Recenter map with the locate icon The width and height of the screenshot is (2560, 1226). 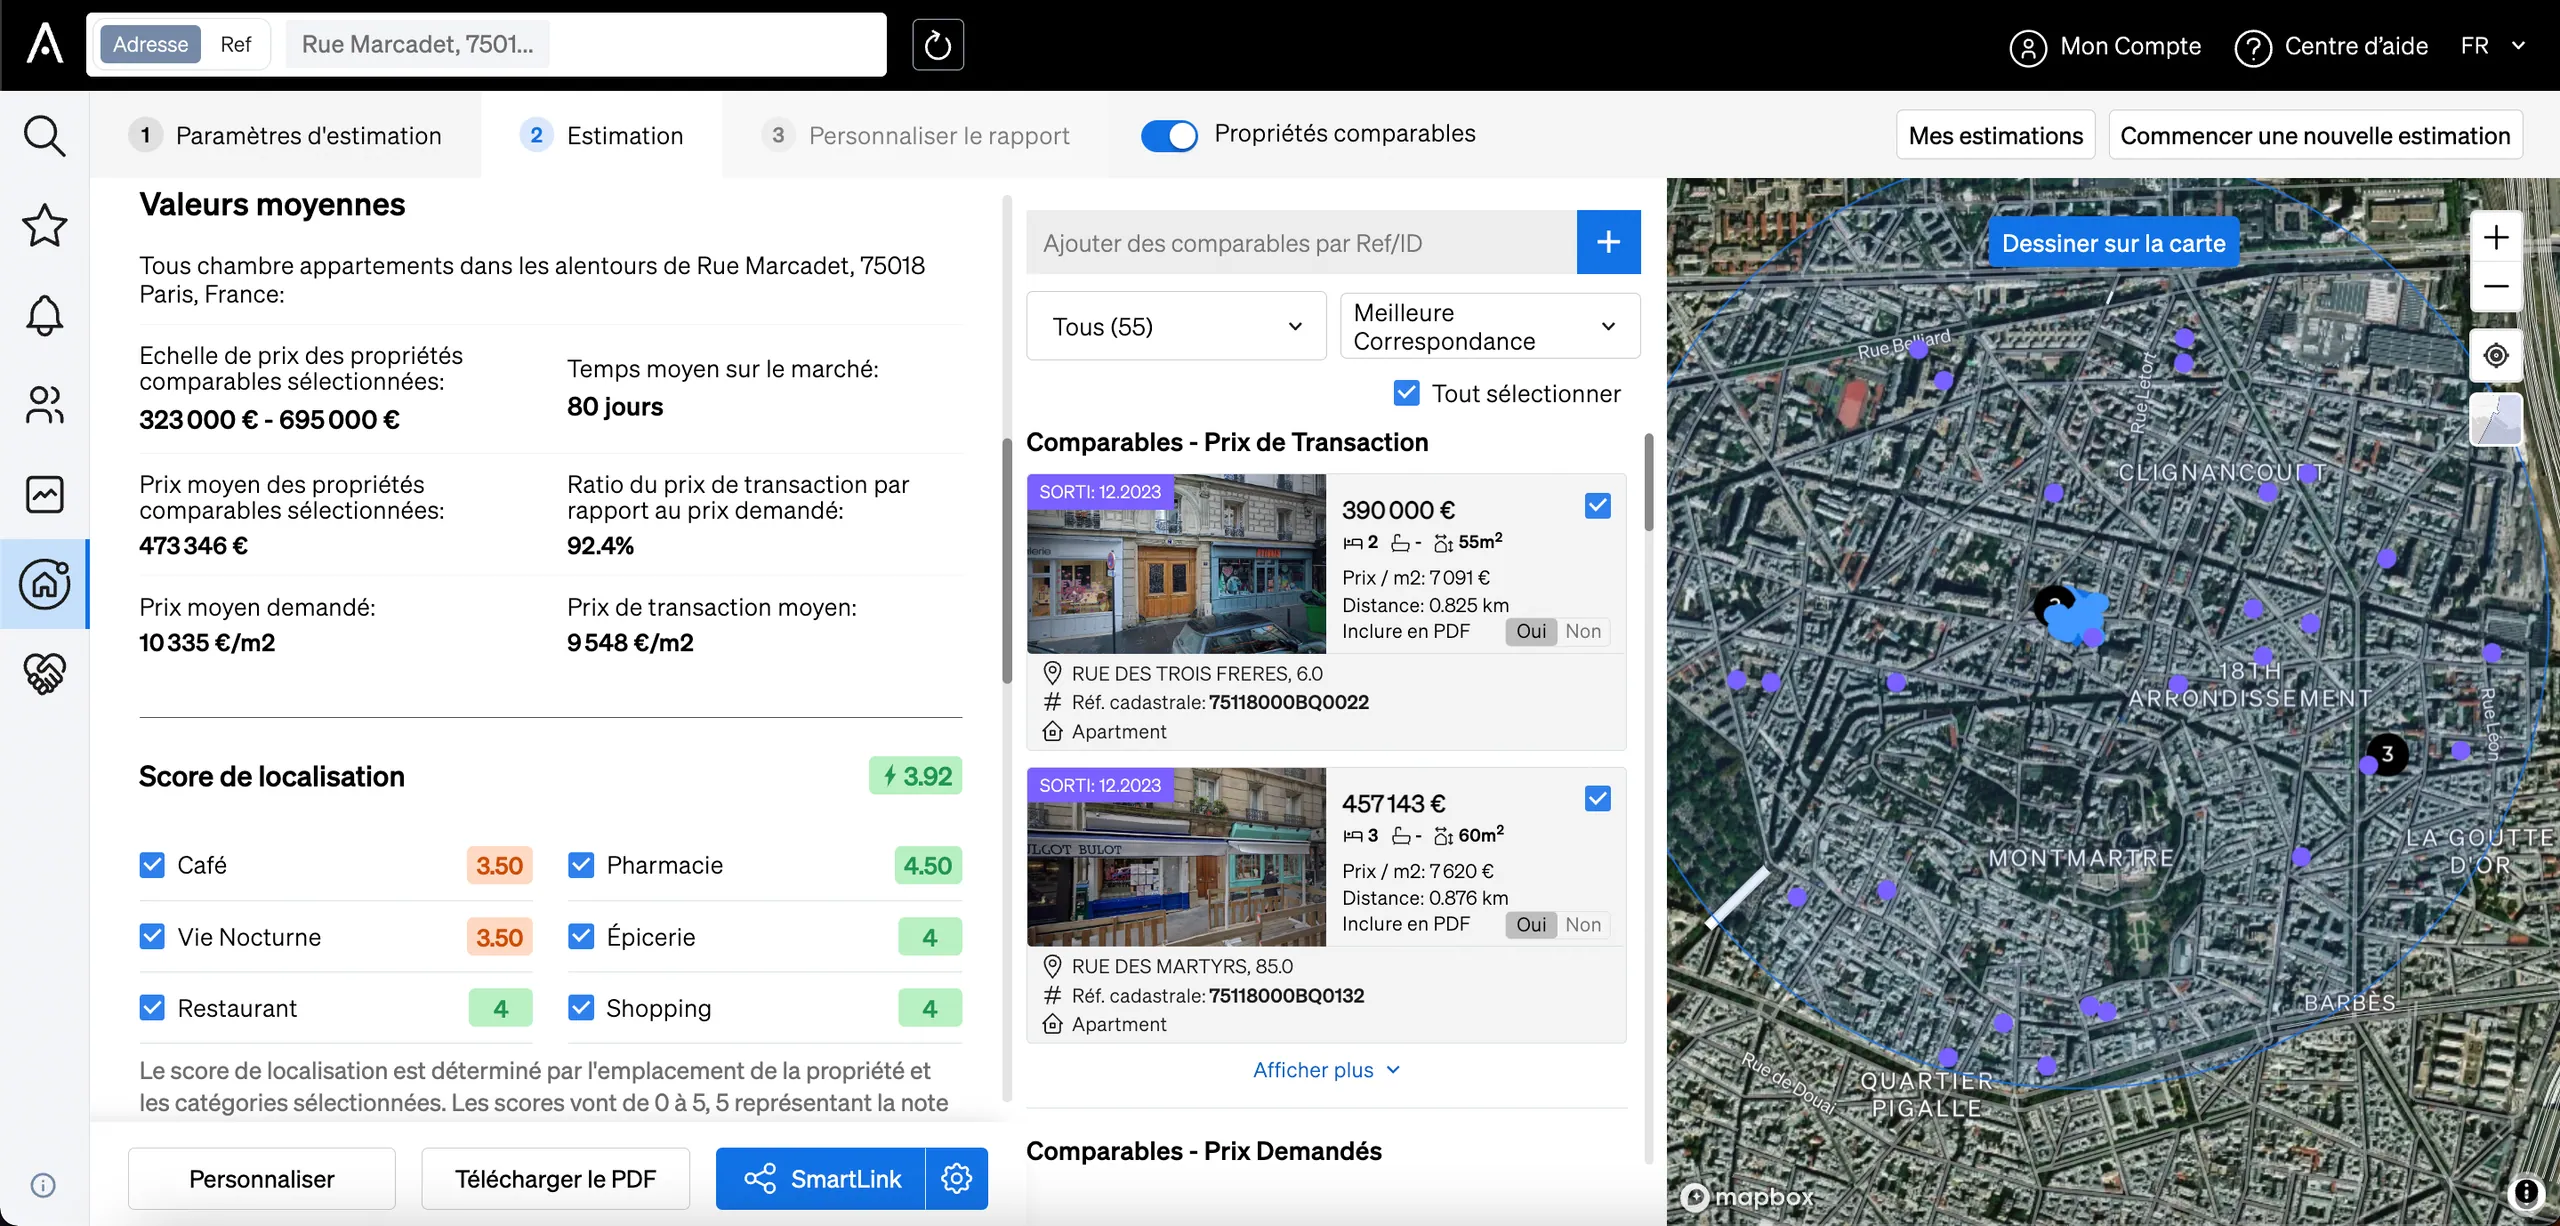(x=2496, y=355)
